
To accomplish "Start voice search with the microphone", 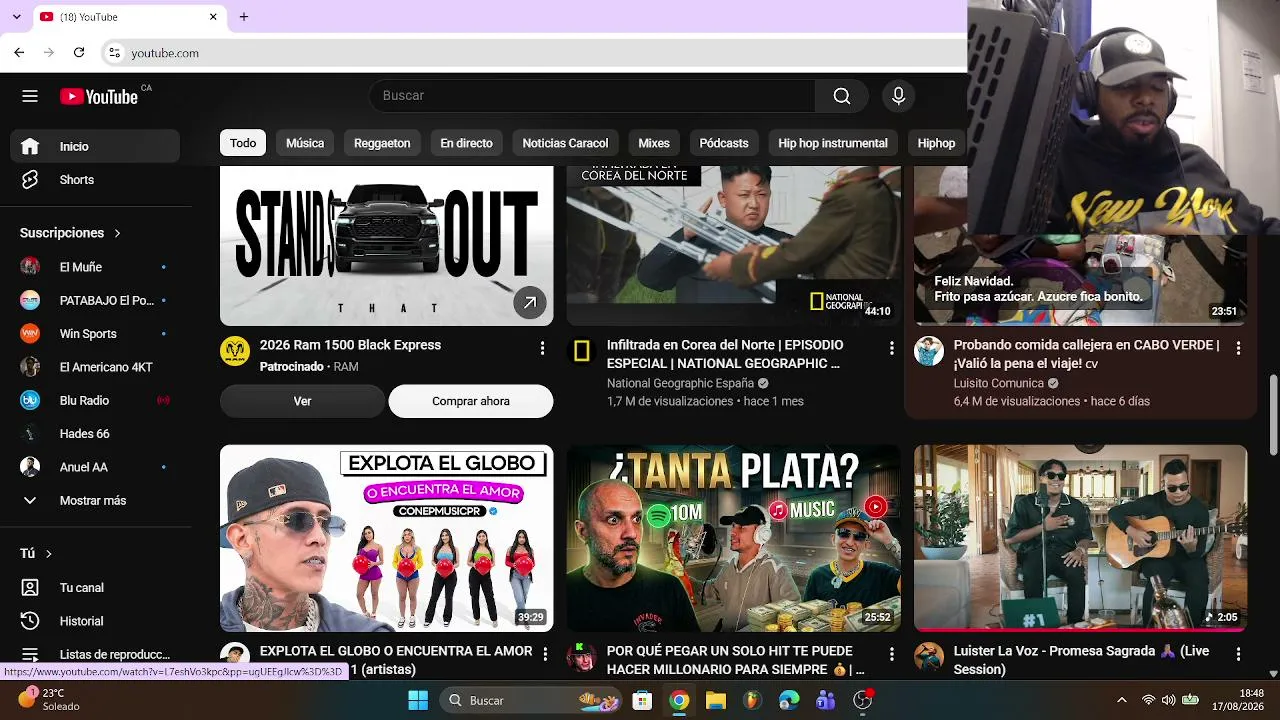I will point(898,96).
